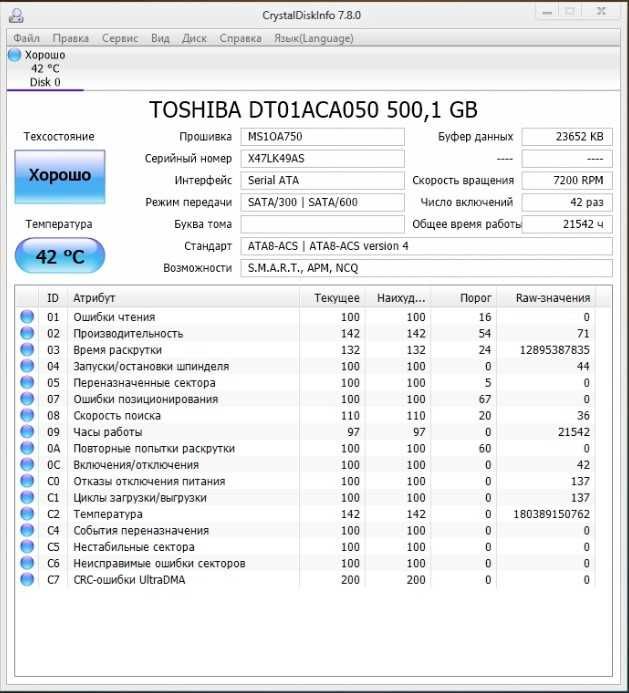Click the Raw-значения column header
This screenshot has width=629, height=693.
pyautogui.click(x=546, y=298)
